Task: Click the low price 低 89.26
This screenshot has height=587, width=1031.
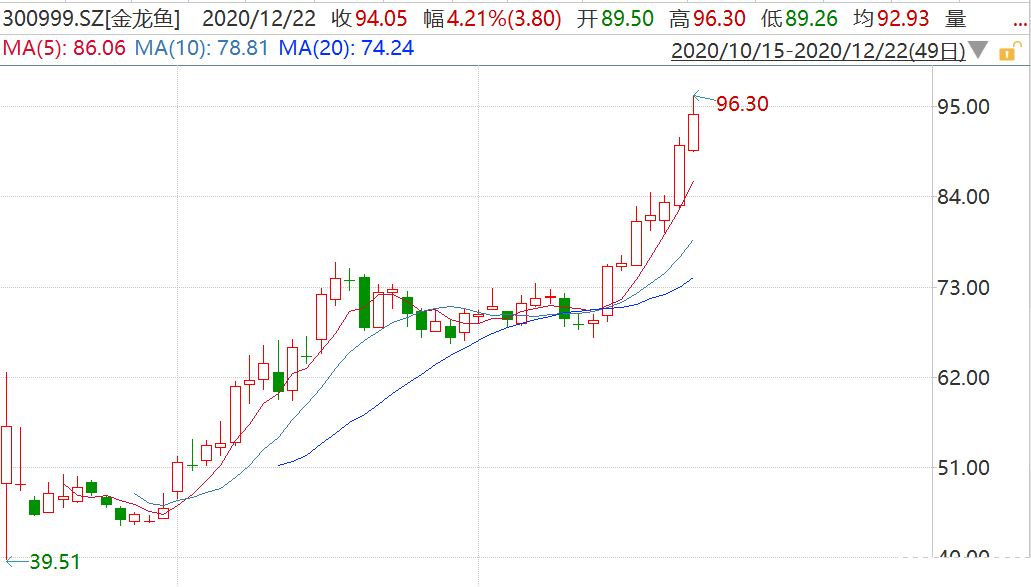Action: click(799, 18)
